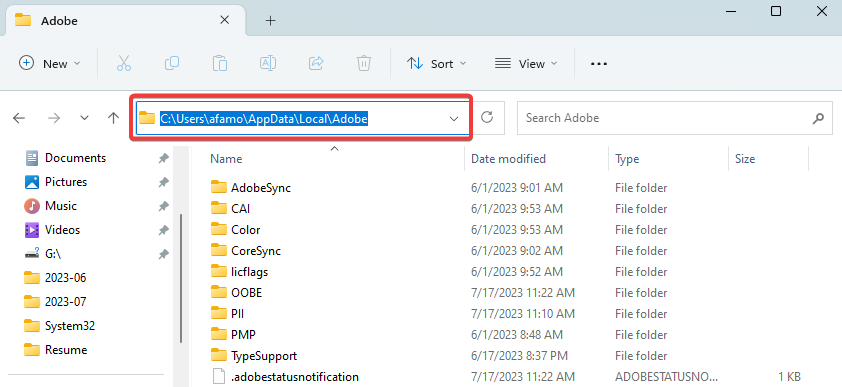Select the Color folder
Viewport: 842px width, 387px height.
pyautogui.click(x=245, y=230)
